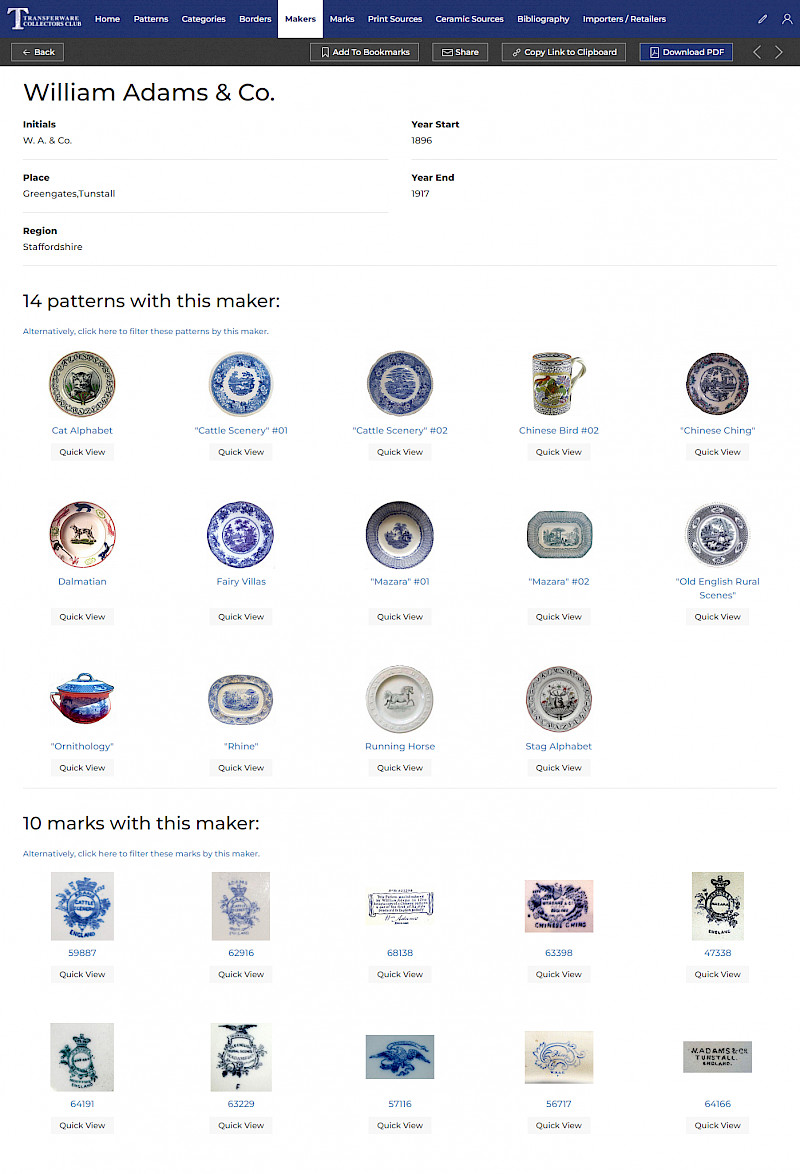The height and width of the screenshot is (1174, 800).
Task: Open the Cat Alphabet plate thumbnail
Action: pos(82,383)
